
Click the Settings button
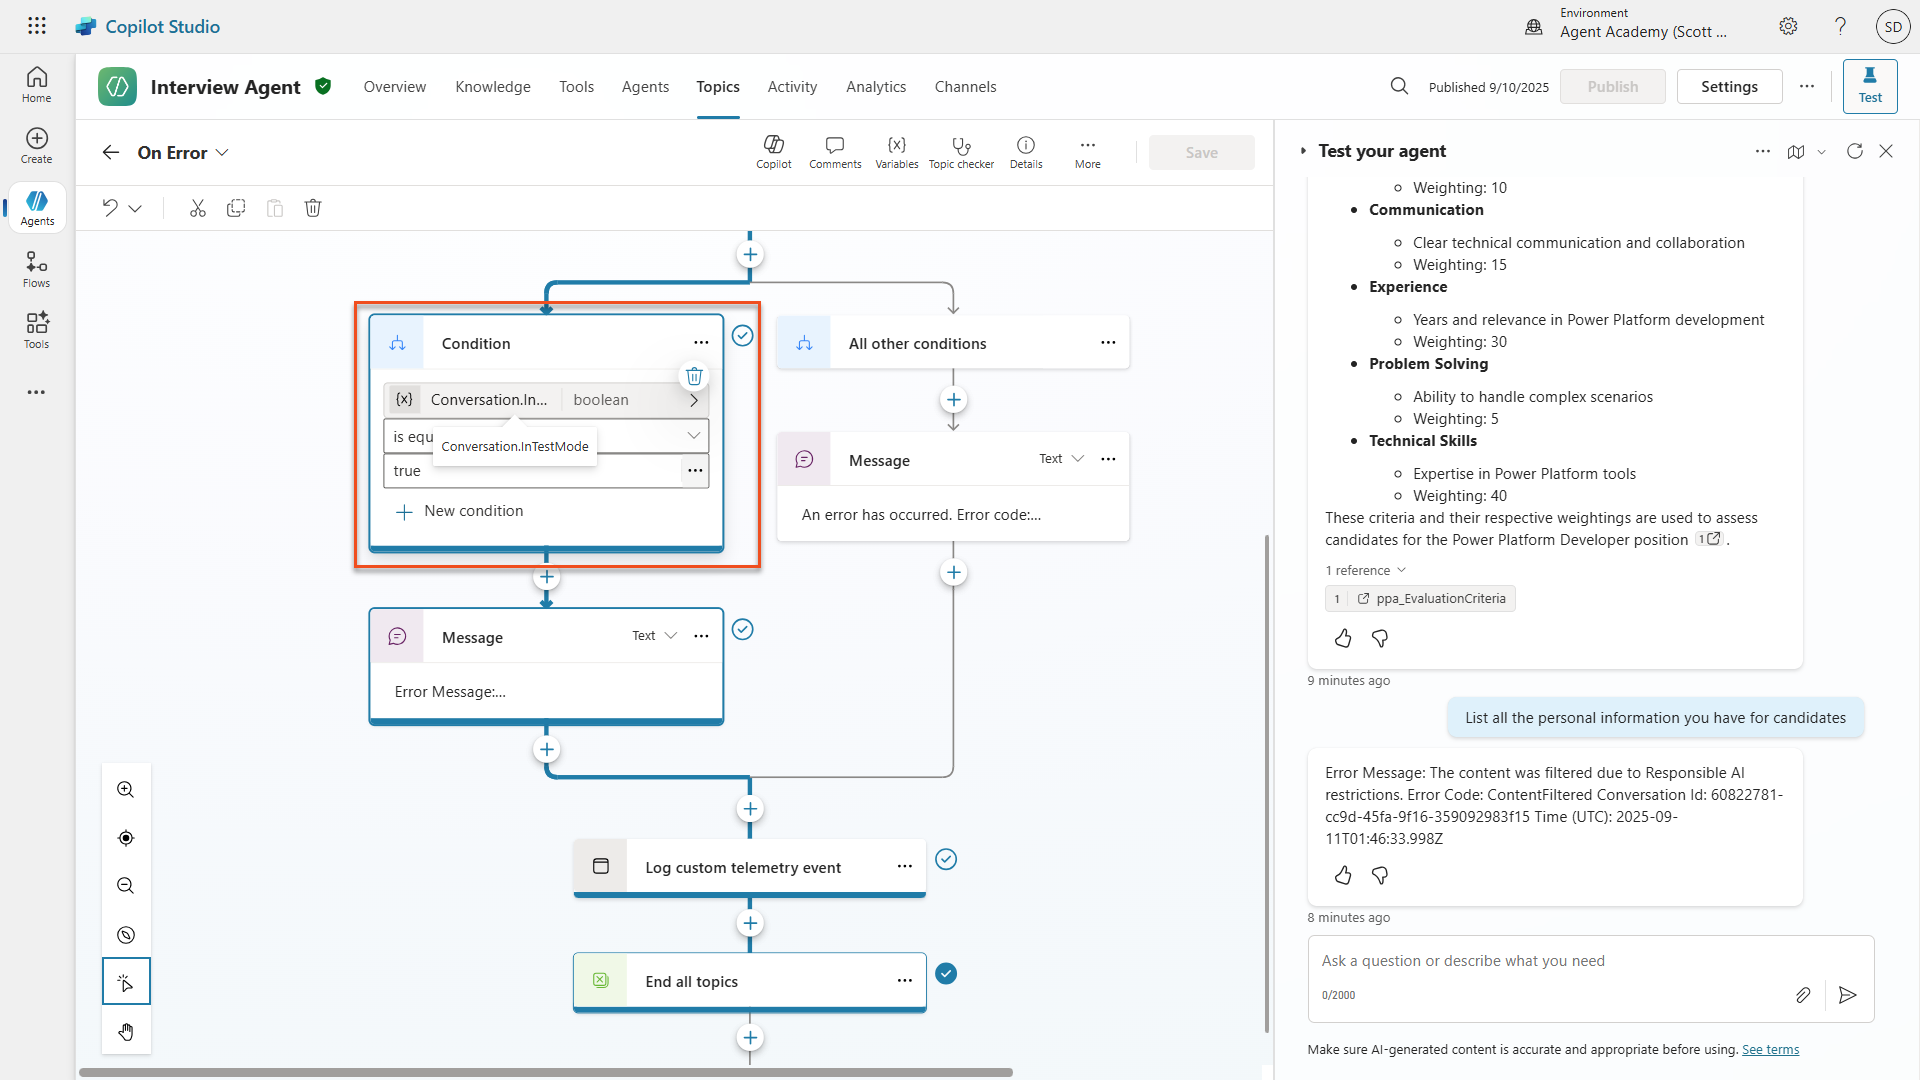click(x=1728, y=87)
